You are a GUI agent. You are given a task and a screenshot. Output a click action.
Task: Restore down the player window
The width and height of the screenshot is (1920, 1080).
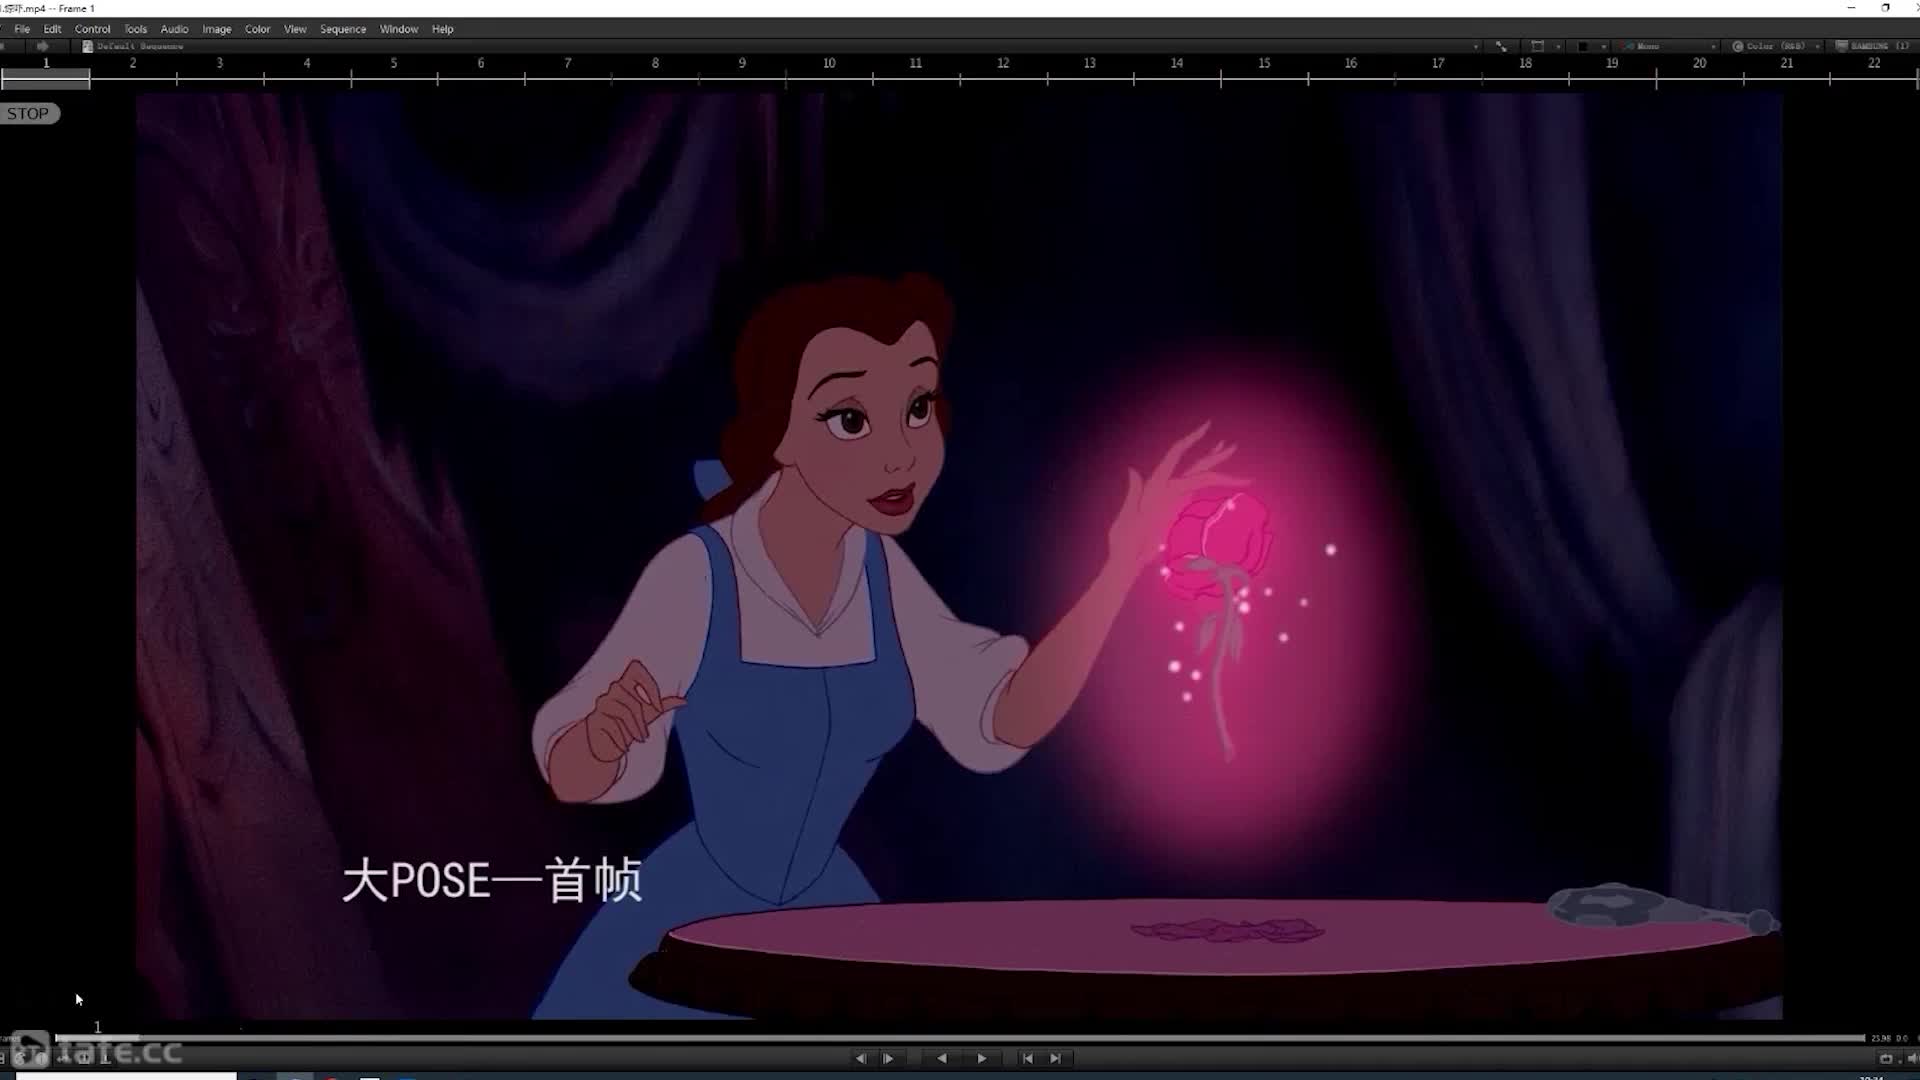pos(1886,8)
